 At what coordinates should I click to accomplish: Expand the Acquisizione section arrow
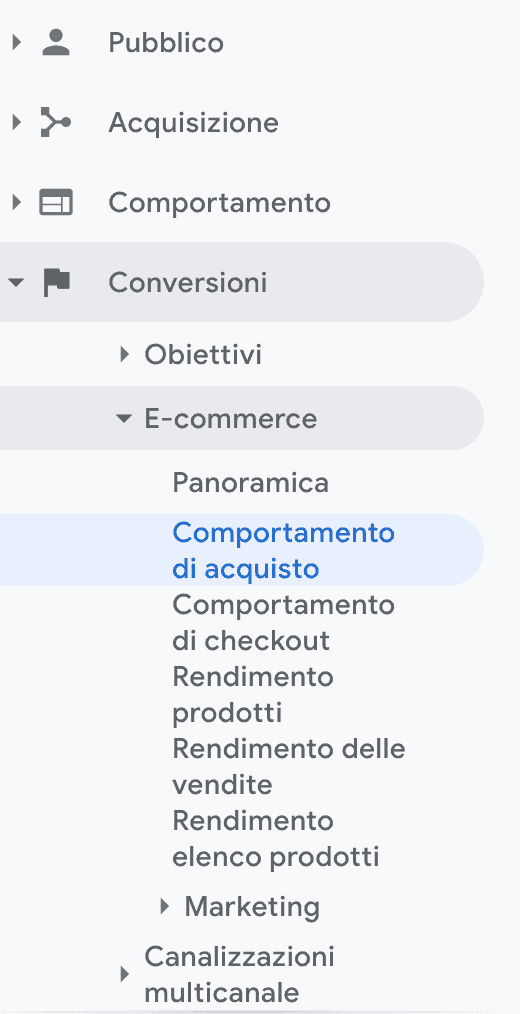click(17, 122)
